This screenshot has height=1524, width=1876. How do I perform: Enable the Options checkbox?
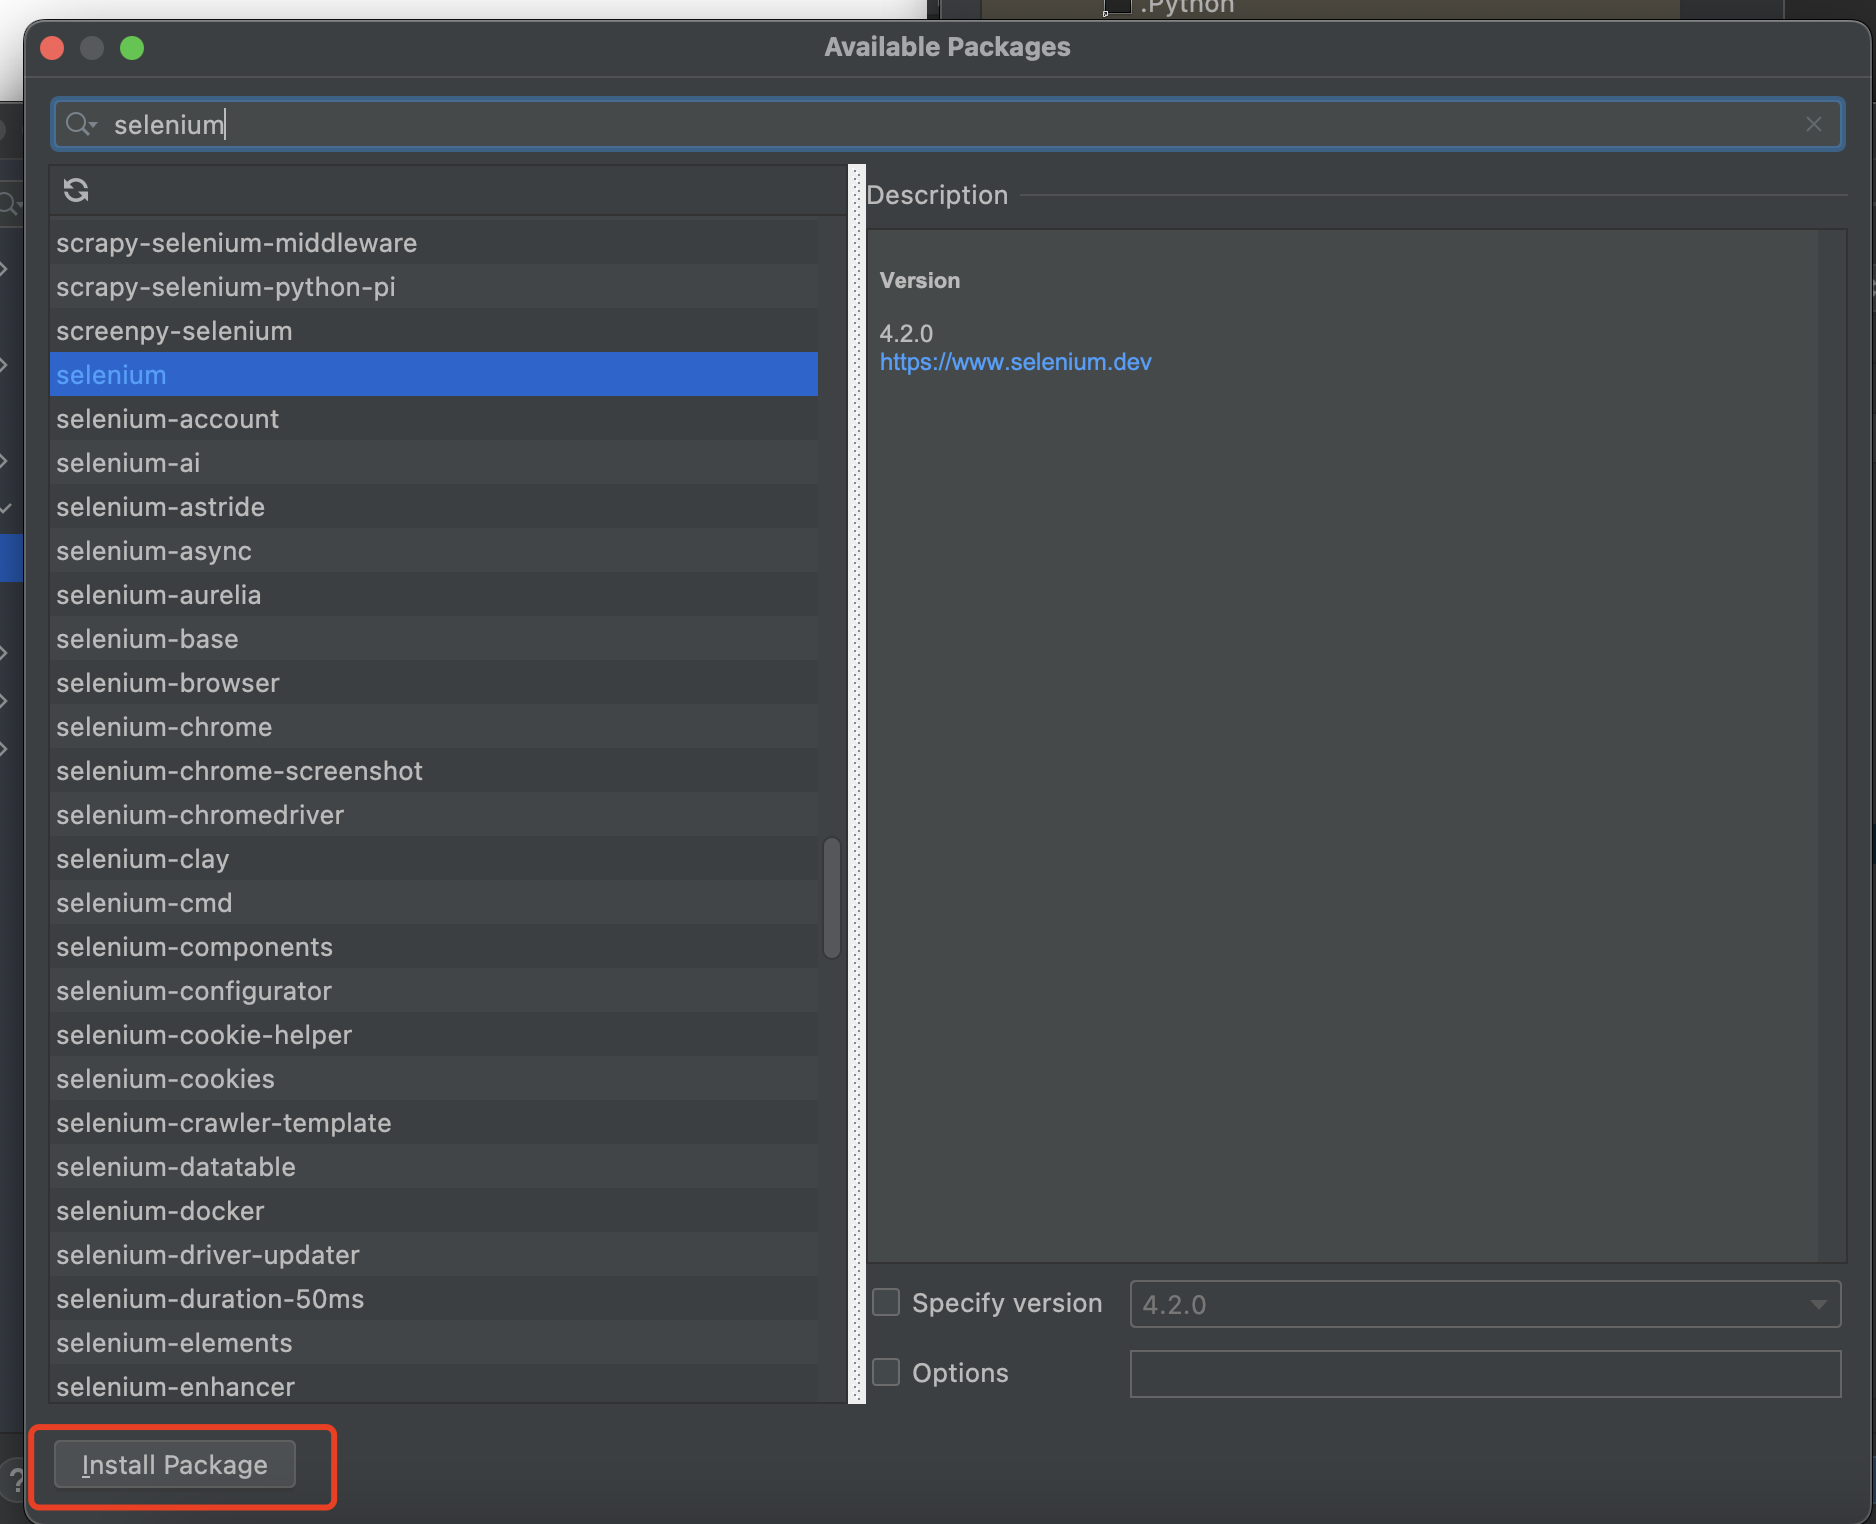[886, 1372]
